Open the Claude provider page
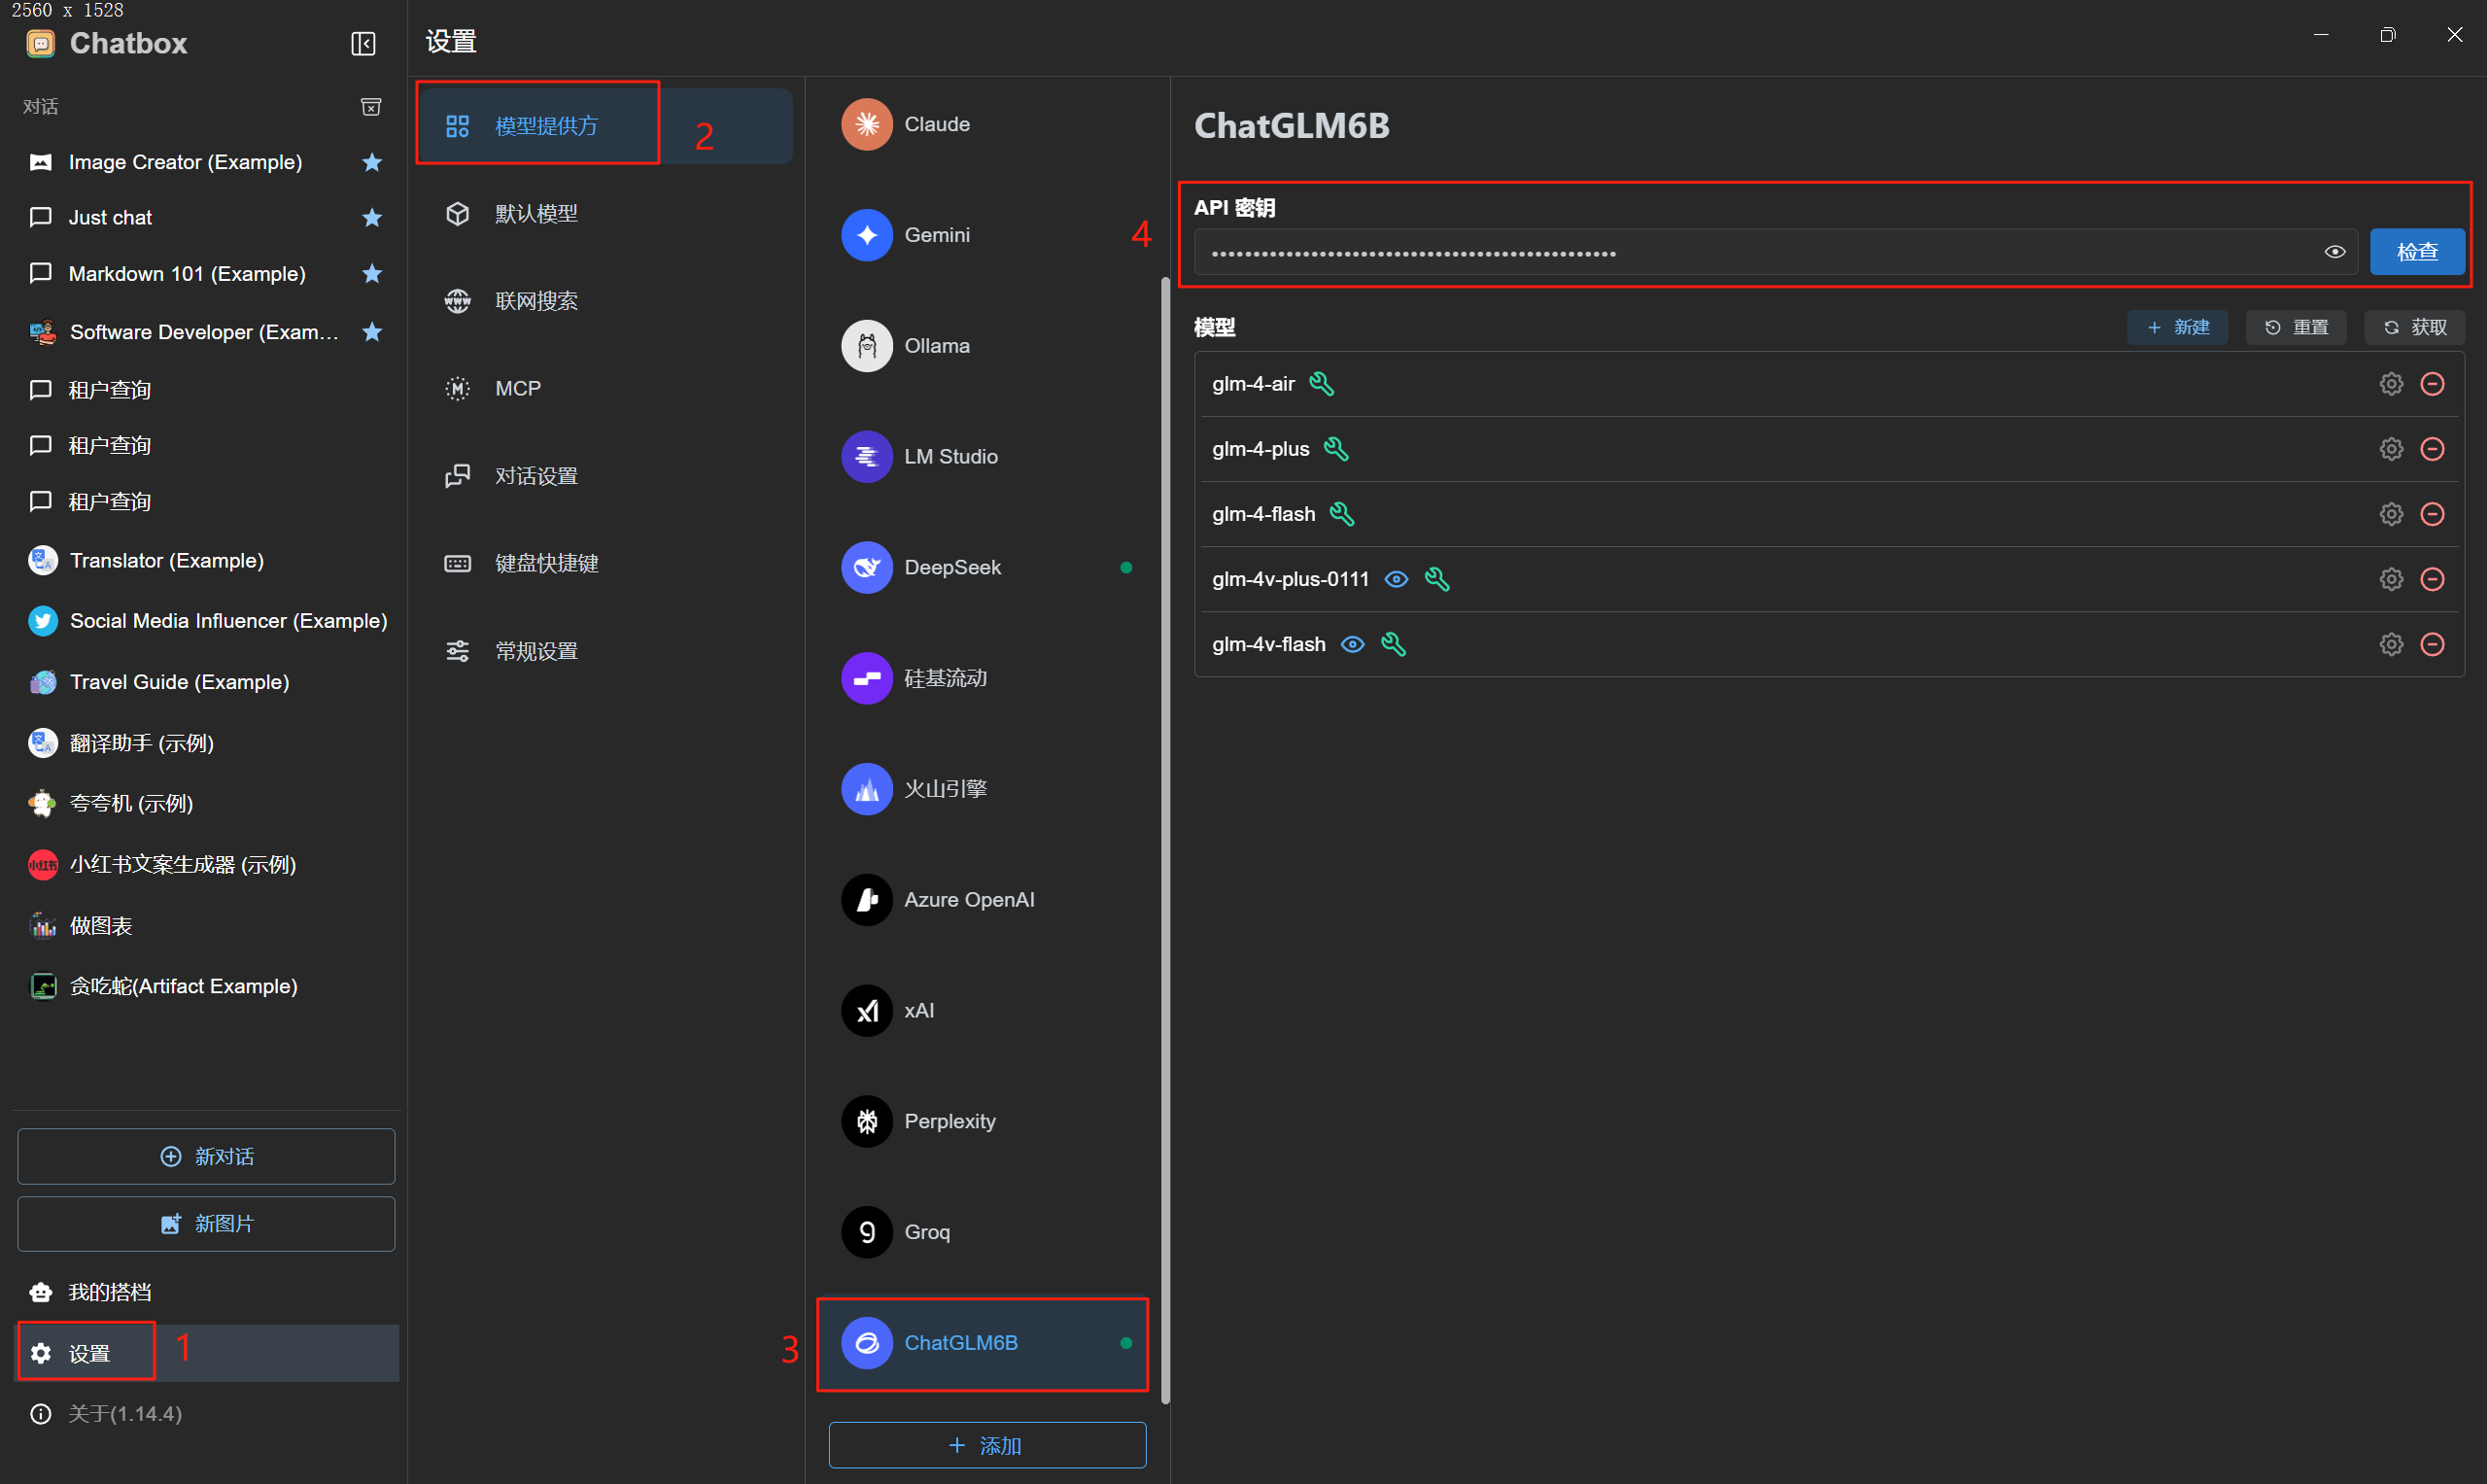This screenshot has width=2487, height=1484. (936, 123)
